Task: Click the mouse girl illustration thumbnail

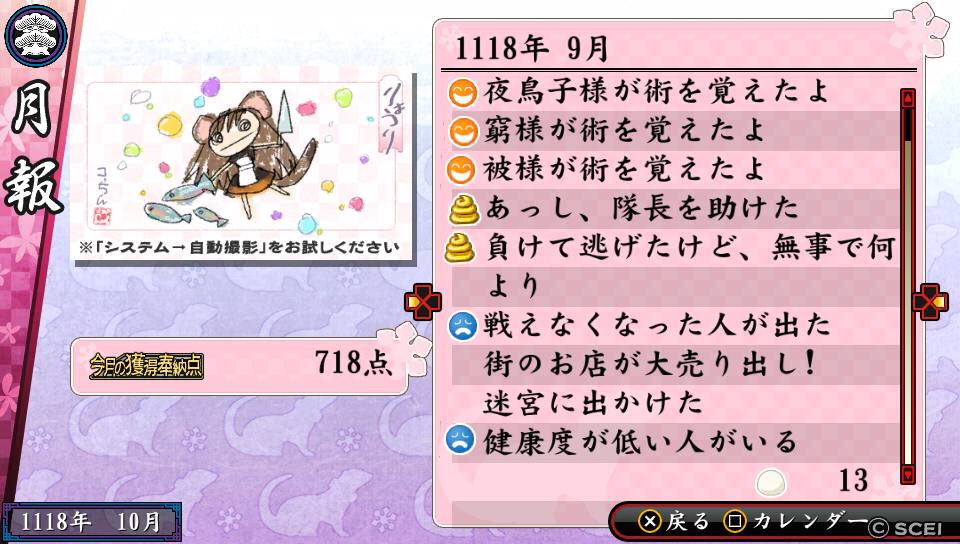Action: pyautogui.click(x=241, y=156)
